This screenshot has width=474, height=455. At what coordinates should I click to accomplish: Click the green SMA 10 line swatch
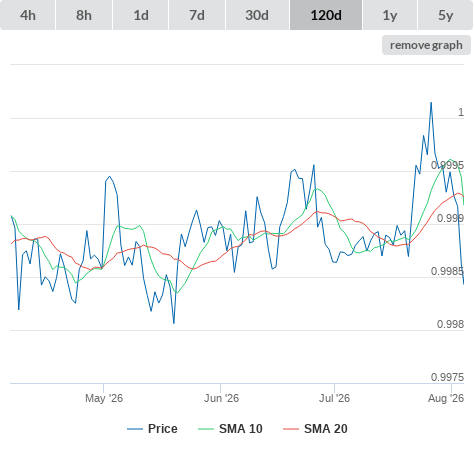[206, 429]
